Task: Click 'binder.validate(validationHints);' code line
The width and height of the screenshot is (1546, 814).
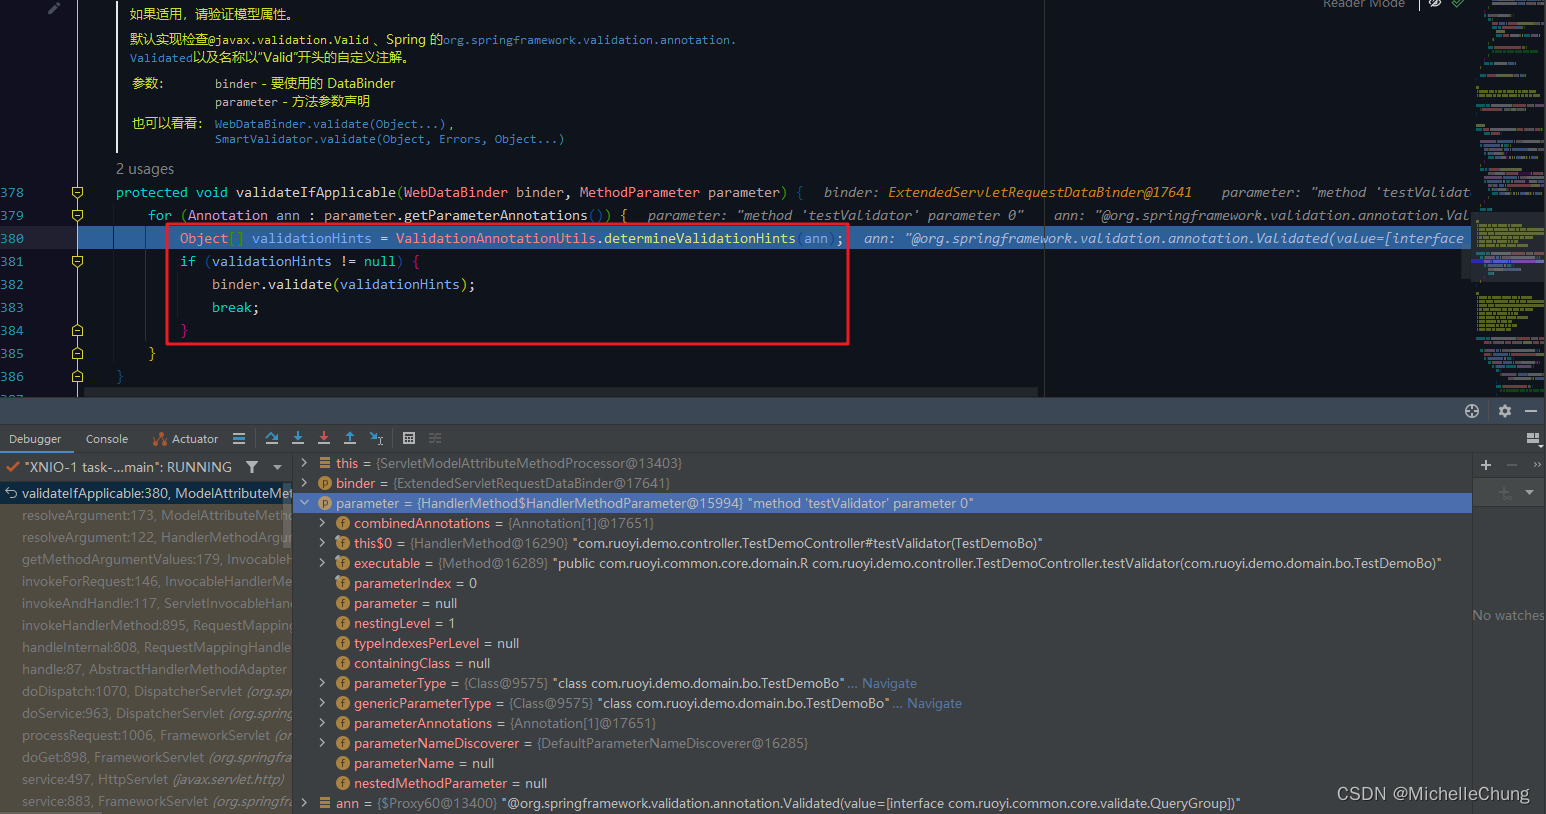Action: pyautogui.click(x=343, y=284)
